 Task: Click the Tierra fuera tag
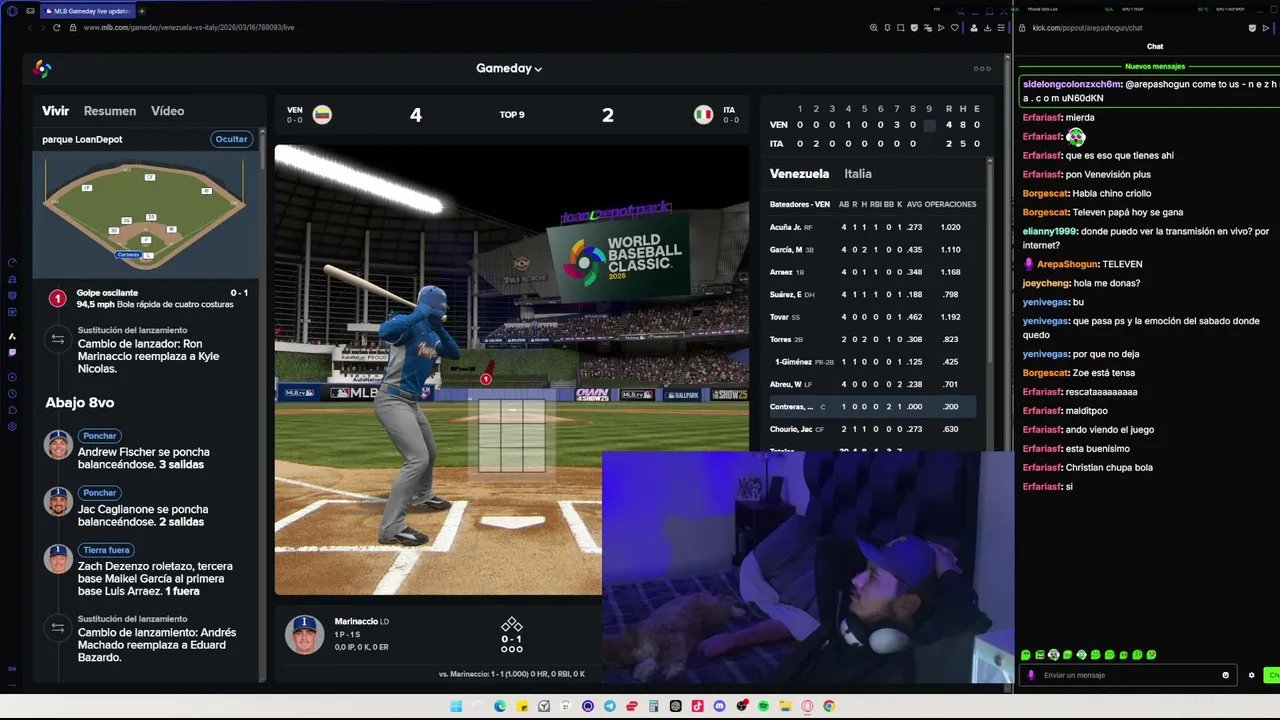106,550
